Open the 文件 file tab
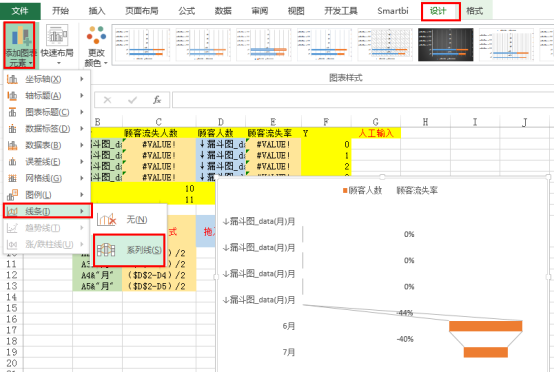Viewport: 554px width, 372px height. [20, 11]
